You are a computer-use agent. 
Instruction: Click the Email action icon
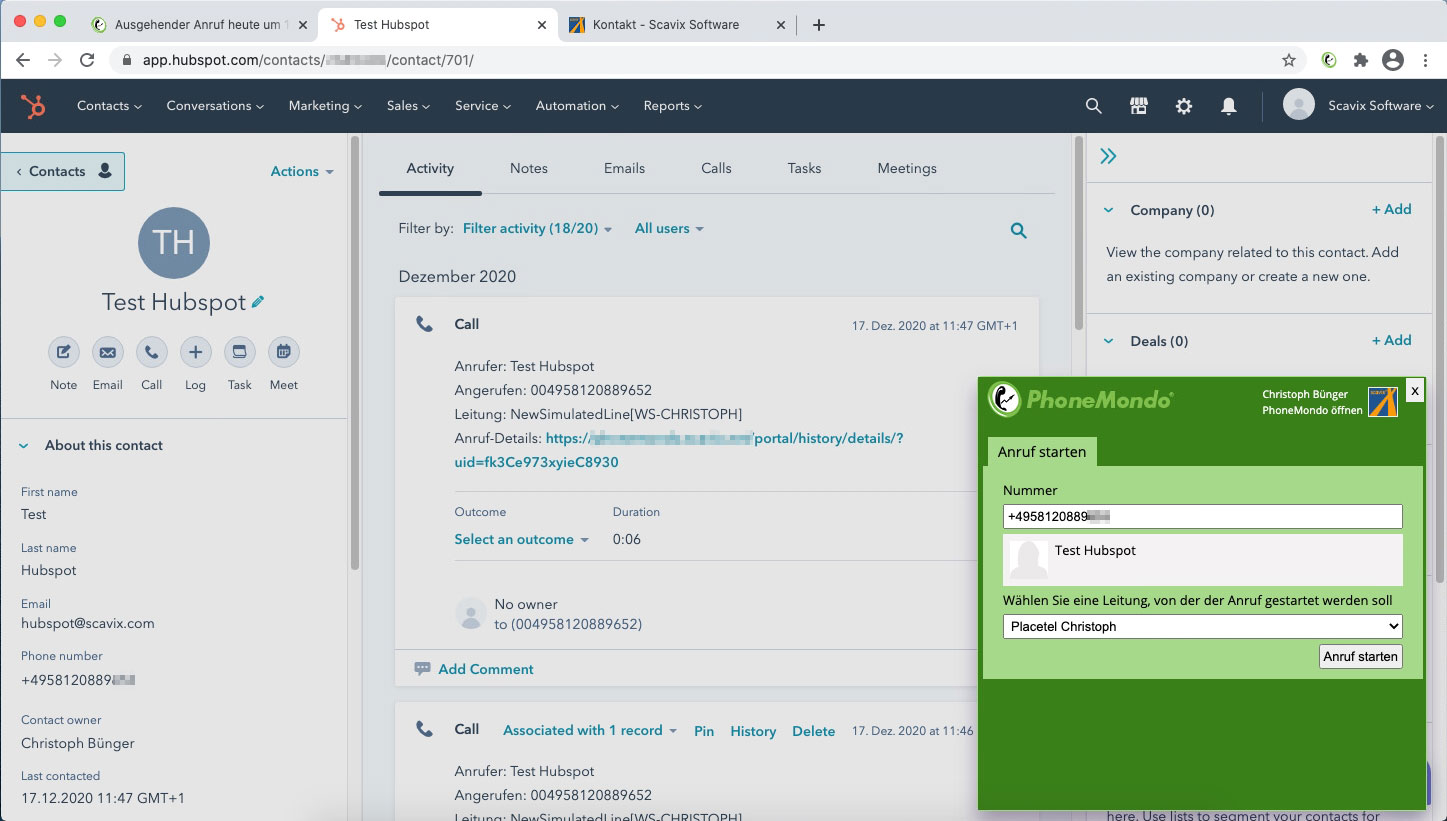(108, 352)
